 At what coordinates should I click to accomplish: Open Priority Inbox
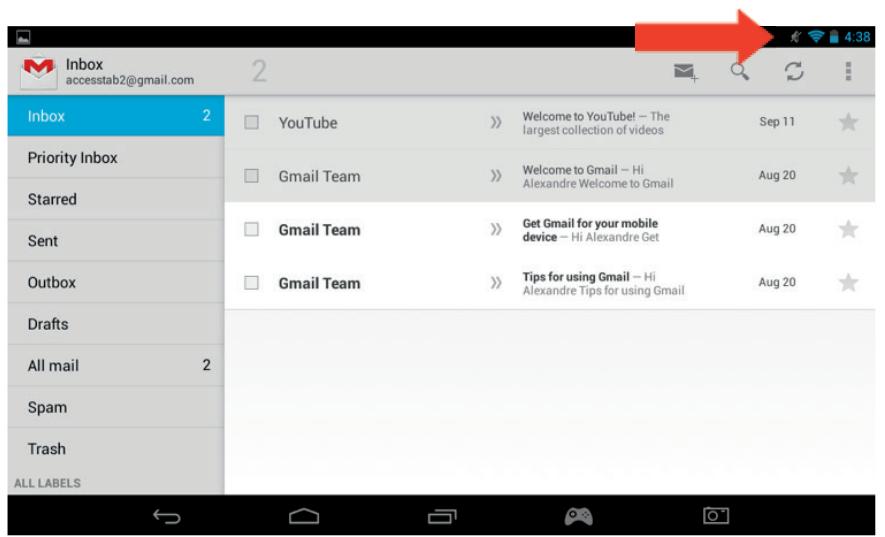coord(116,158)
